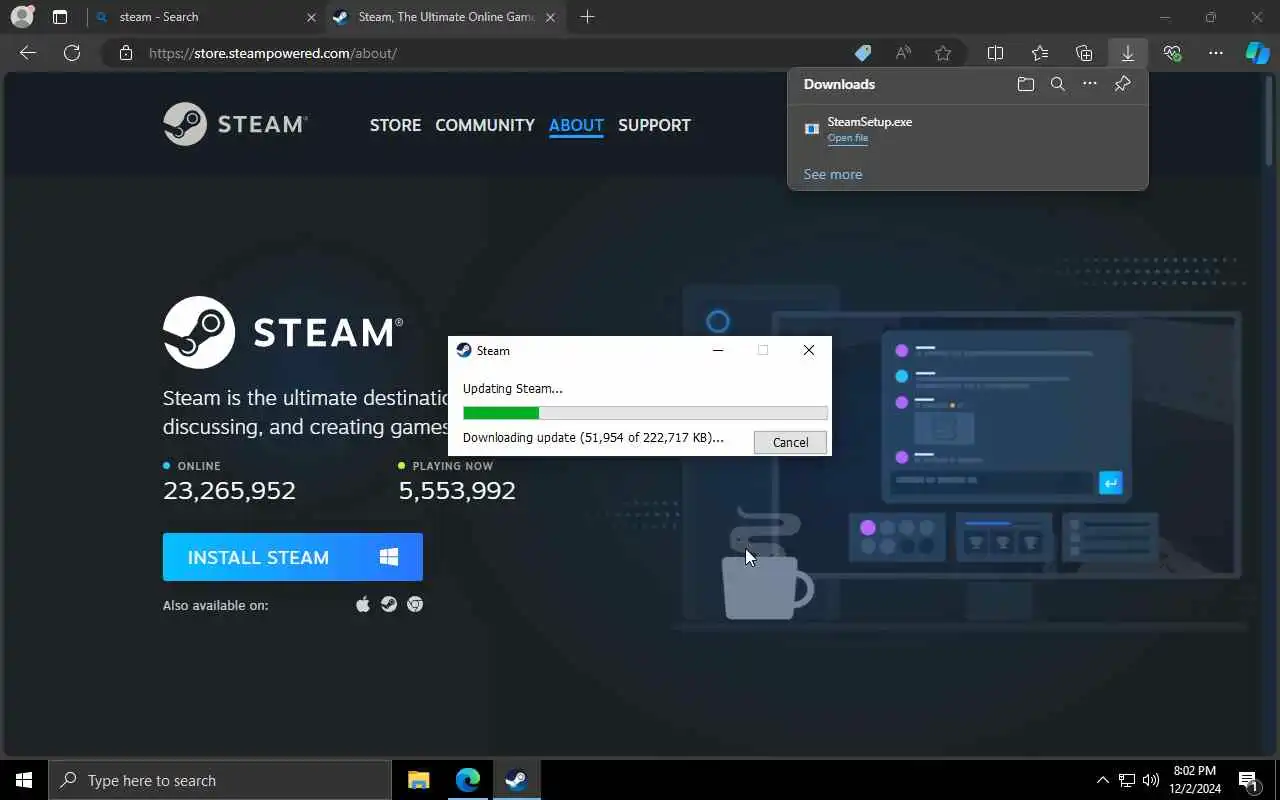Pin the Downloads panel
Image resolution: width=1280 pixels, height=800 pixels.
(x=1122, y=84)
